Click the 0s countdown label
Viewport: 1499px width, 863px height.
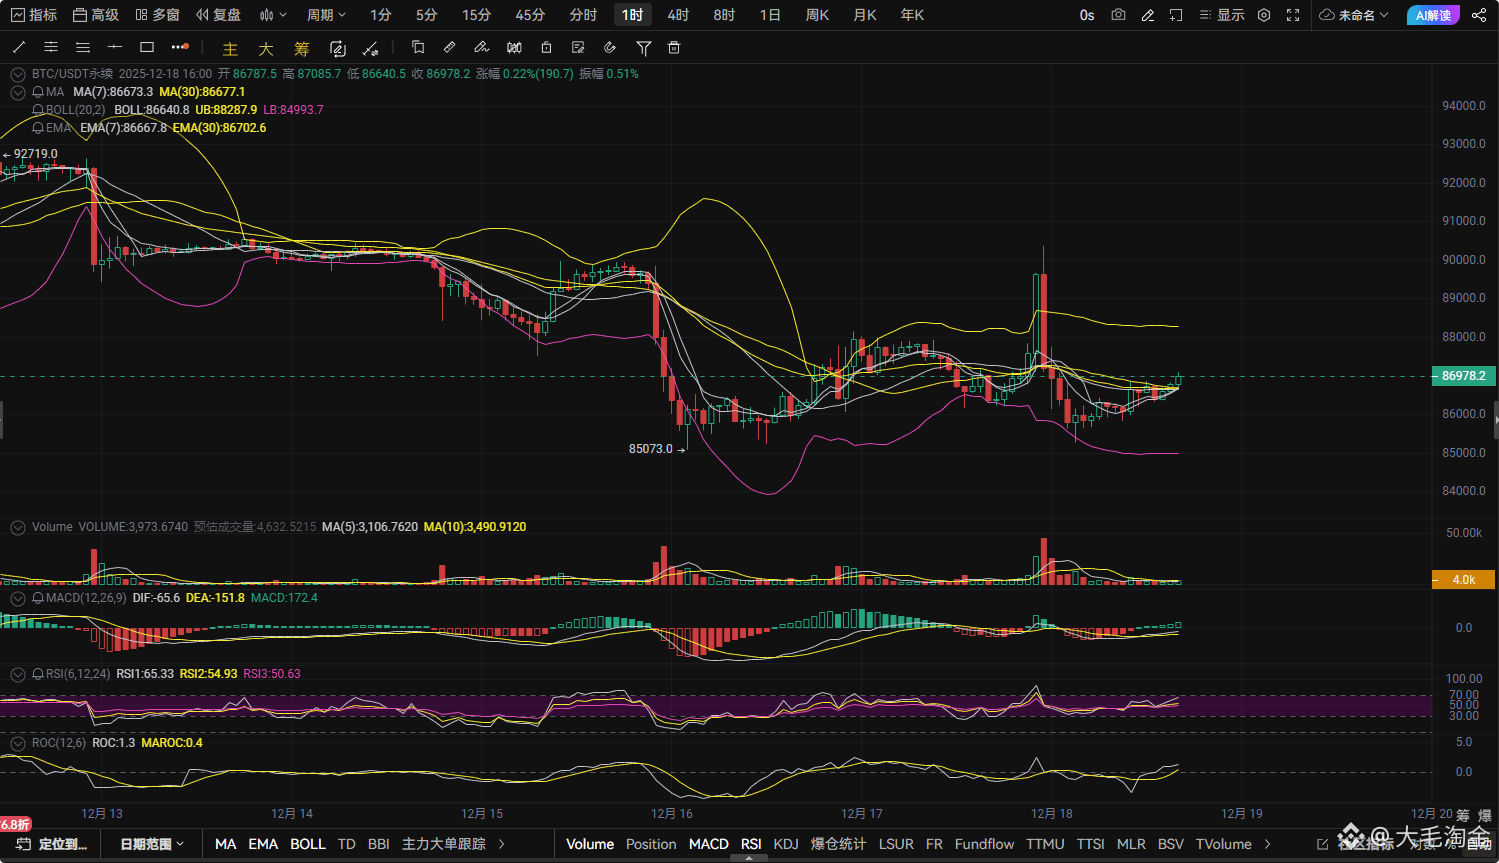[1087, 15]
